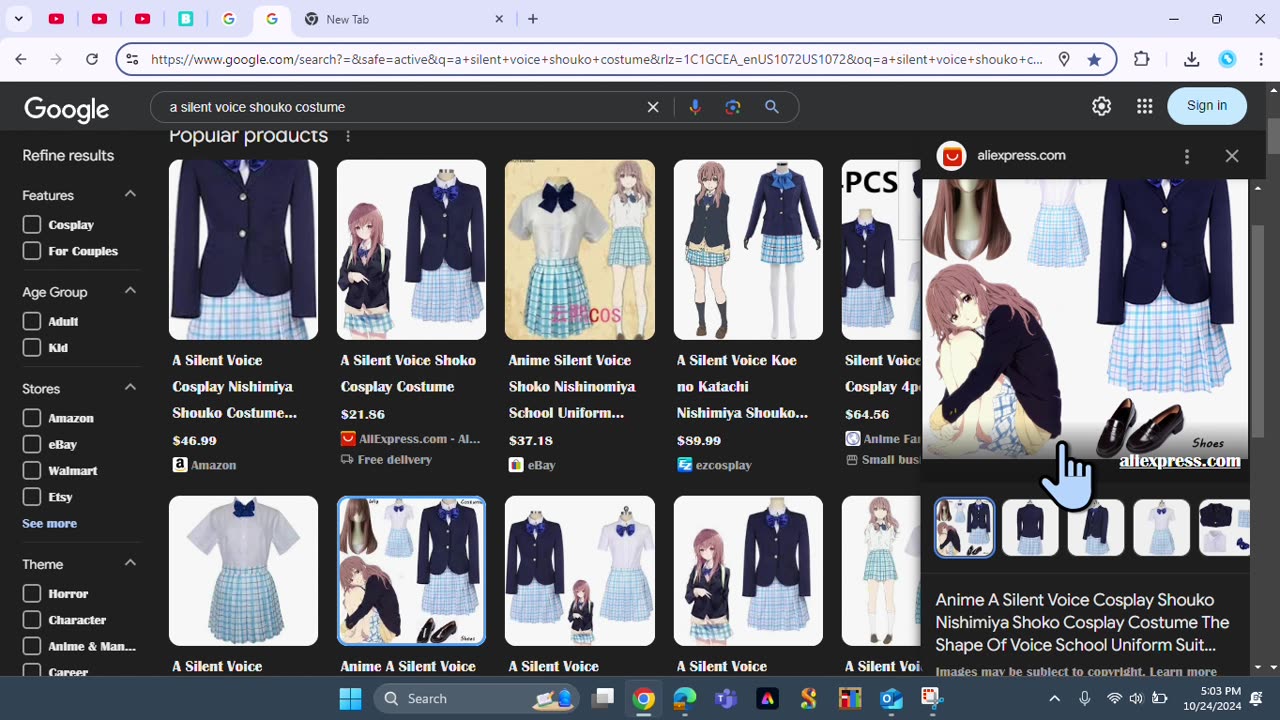This screenshot has width=1280, height=720.
Task: Check the Character theme filter
Action: (32, 620)
